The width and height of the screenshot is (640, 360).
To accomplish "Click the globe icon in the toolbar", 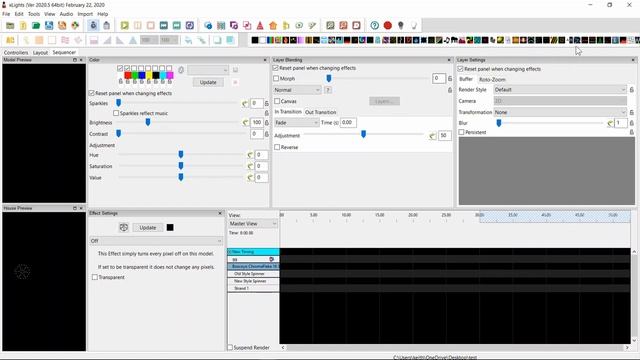I will tap(208, 26).
